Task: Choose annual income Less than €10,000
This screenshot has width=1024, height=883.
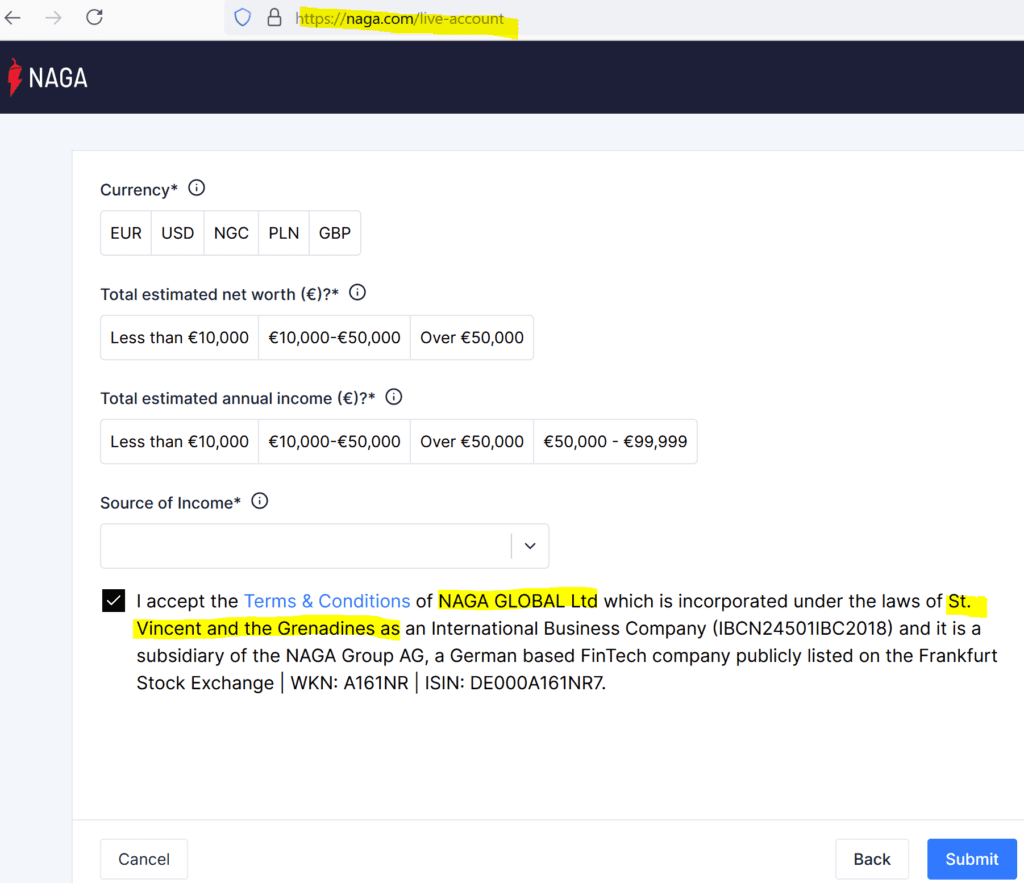Action: [180, 442]
